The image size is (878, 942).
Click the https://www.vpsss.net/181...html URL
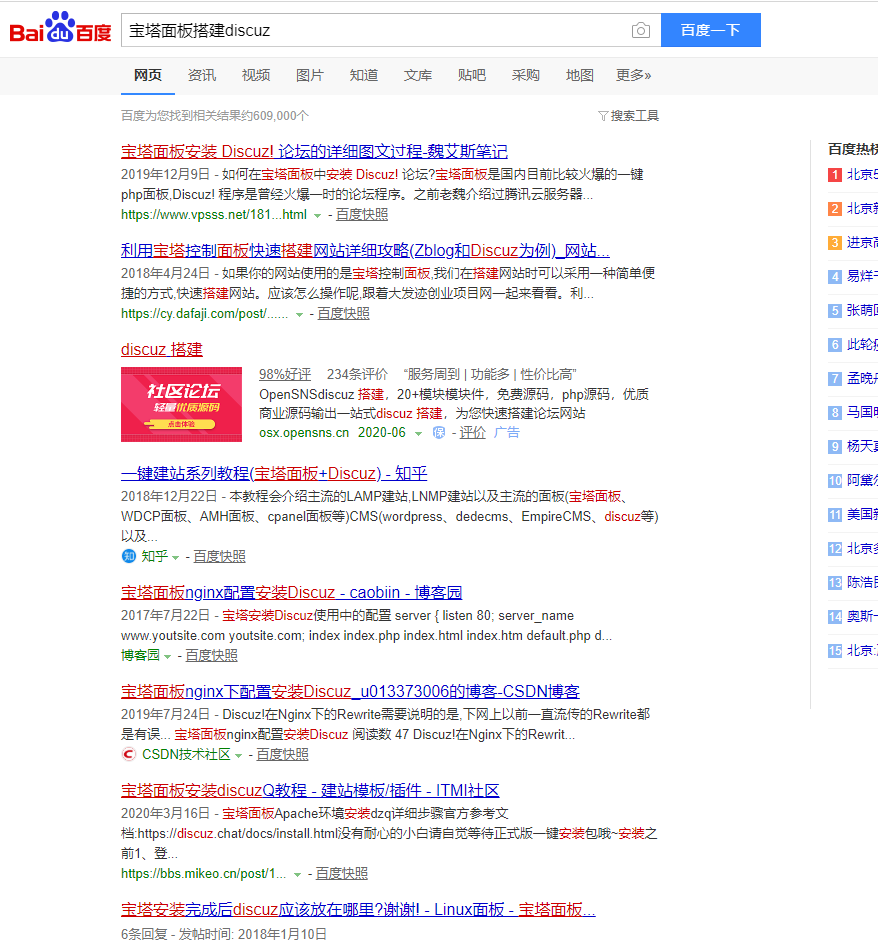click(x=214, y=214)
